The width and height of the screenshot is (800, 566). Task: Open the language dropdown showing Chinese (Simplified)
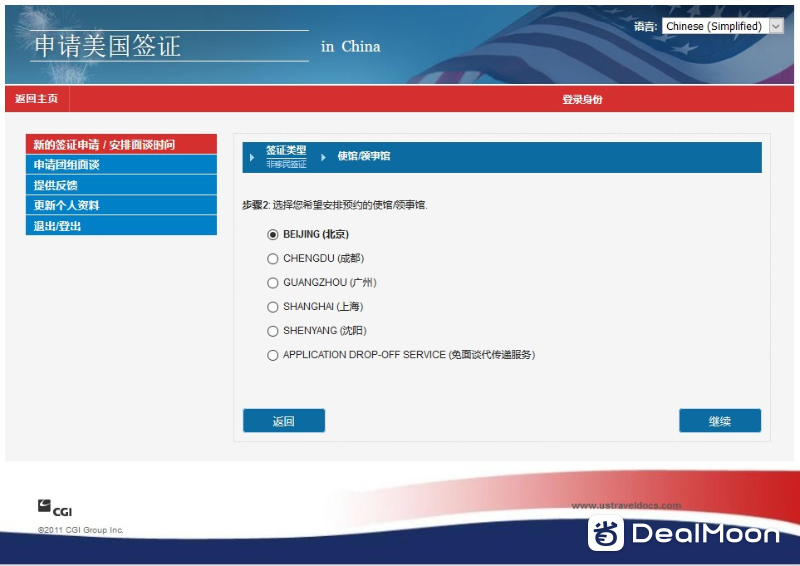click(x=722, y=26)
